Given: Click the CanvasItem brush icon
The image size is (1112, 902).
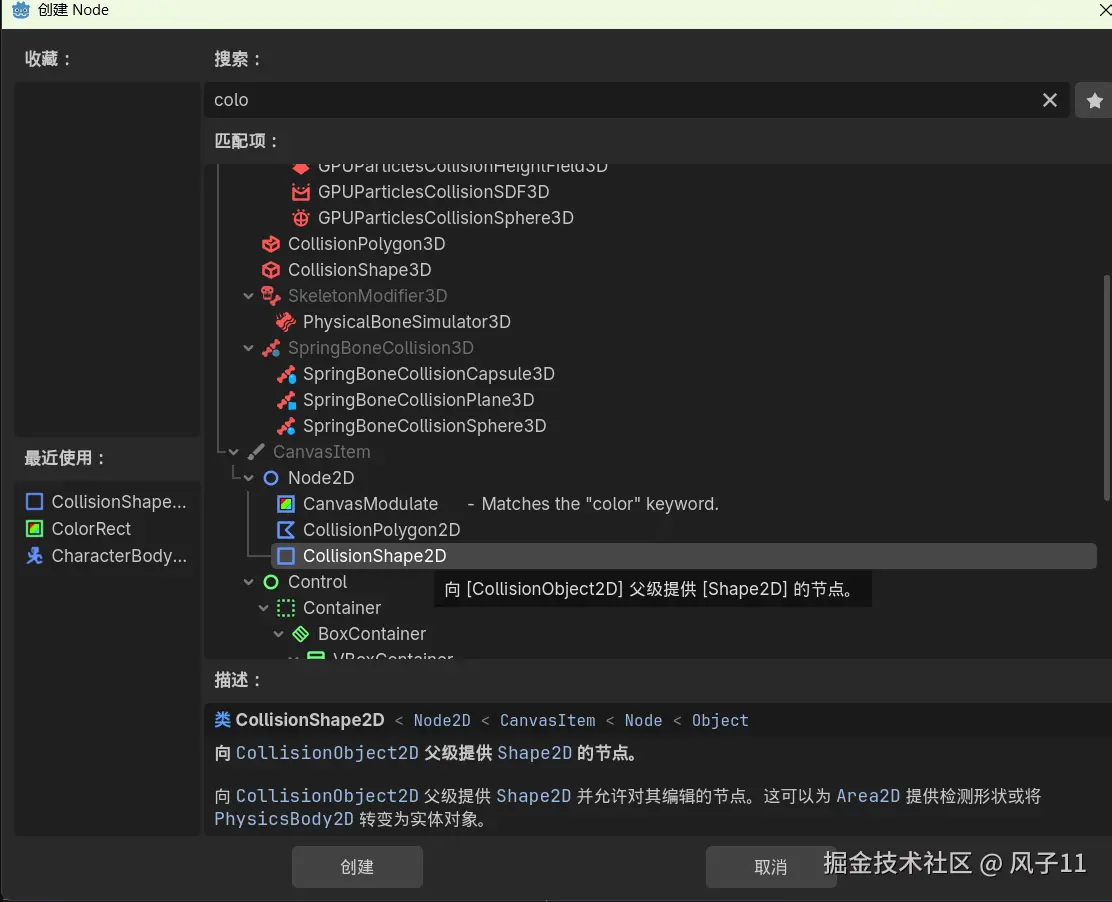Looking at the screenshot, I should 256,452.
